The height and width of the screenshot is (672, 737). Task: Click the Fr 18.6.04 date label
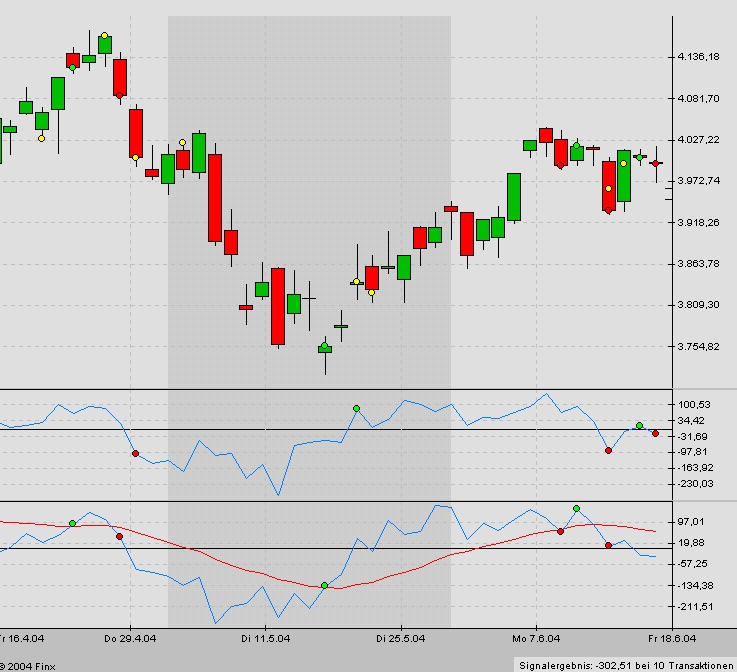click(672, 639)
